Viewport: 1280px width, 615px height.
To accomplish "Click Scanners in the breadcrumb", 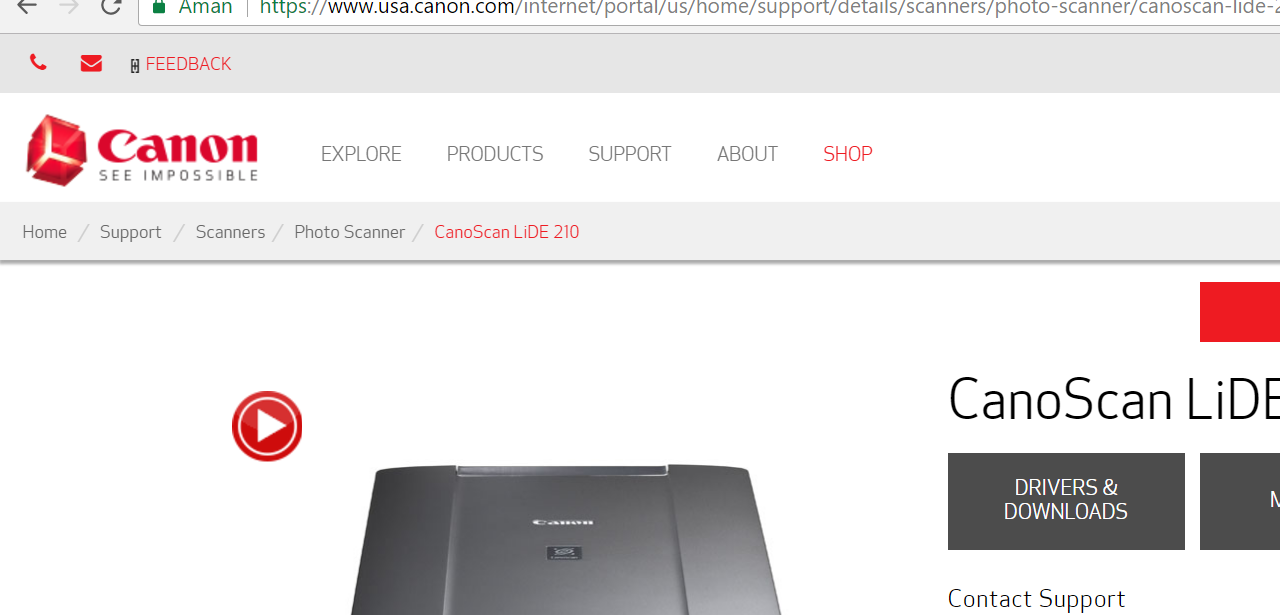I will click(230, 232).
